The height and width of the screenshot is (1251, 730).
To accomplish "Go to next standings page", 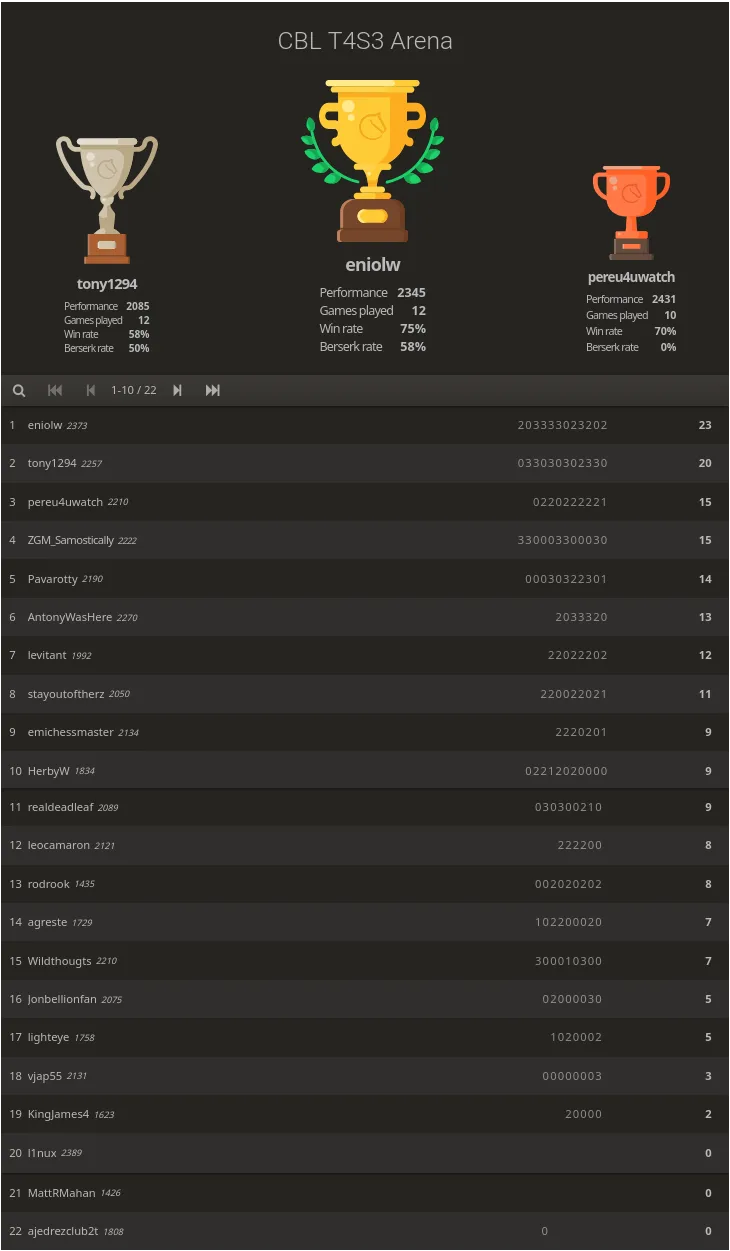I will (x=177, y=390).
